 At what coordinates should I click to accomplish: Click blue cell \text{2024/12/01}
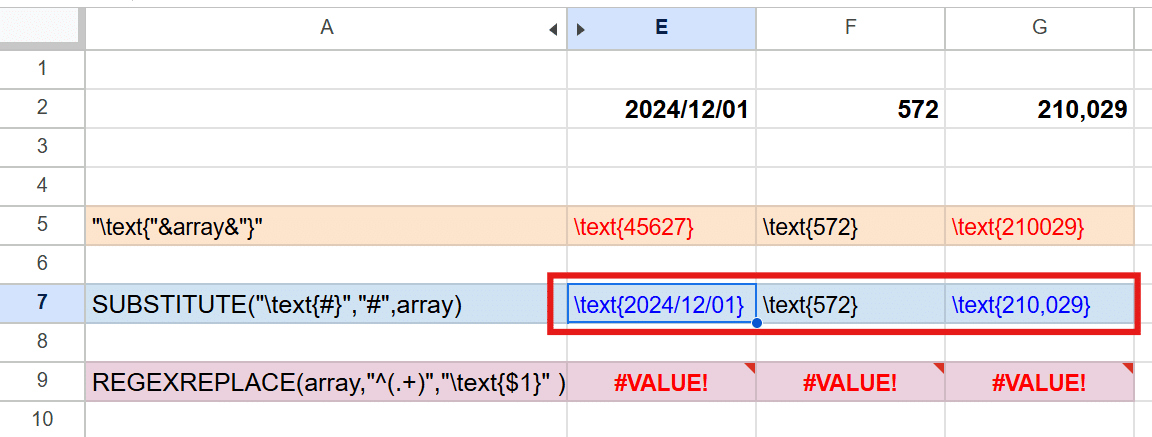pos(661,303)
